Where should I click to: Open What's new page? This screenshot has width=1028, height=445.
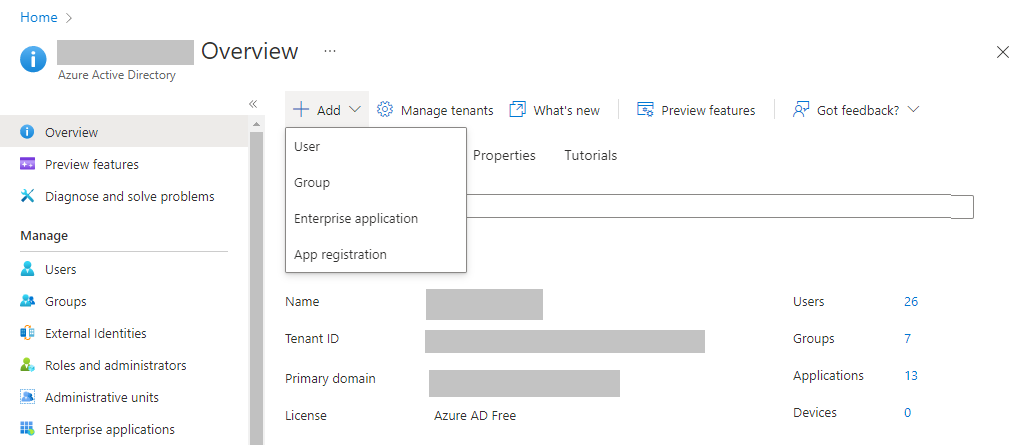[x=555, y=110]
